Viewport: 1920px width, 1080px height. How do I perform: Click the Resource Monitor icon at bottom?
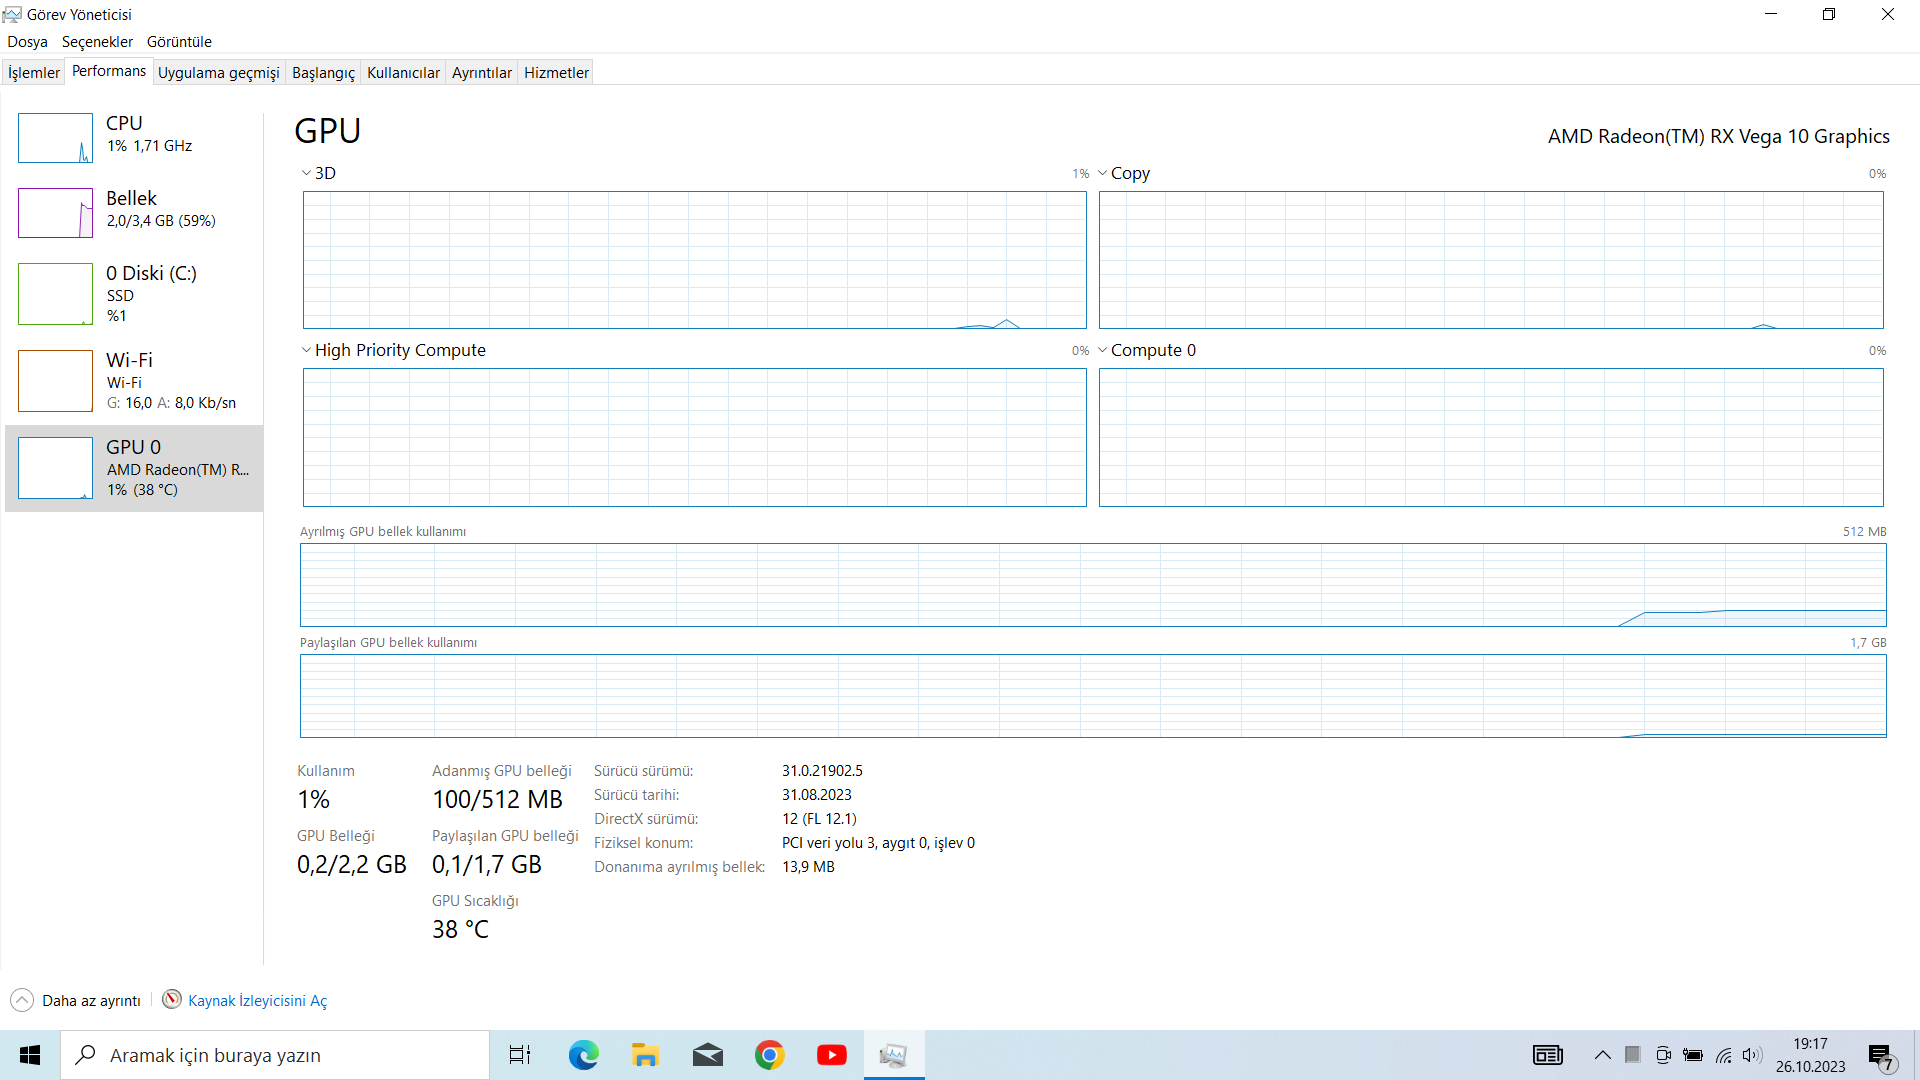(x=172, y=1000)
